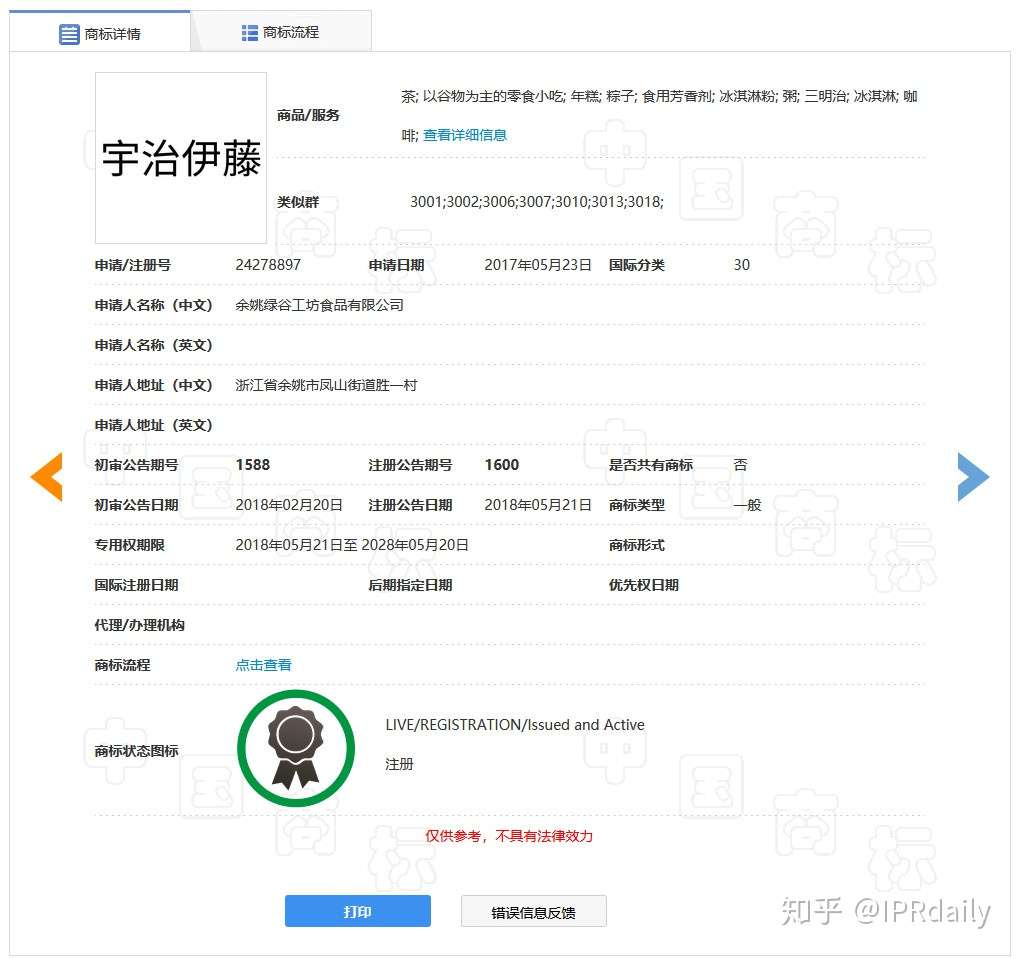Select address 浙江省余姚市凤山街道胜一村
Viewport: 1017px width, 958px height.
tap(326, 385)
